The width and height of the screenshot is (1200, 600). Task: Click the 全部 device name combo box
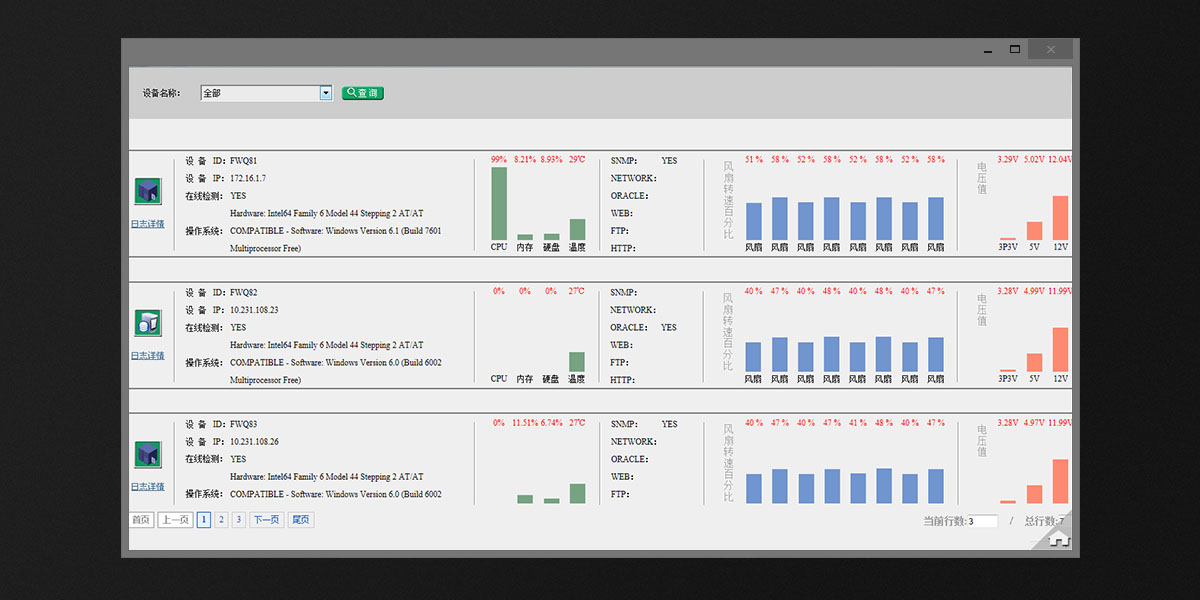pos(260,93)
